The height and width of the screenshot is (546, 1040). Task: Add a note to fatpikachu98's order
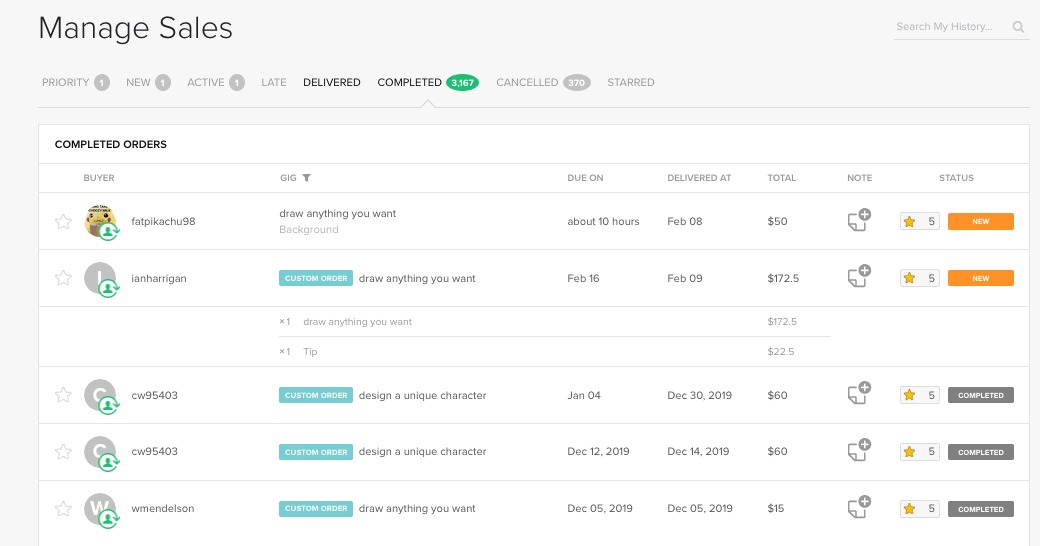858,221
